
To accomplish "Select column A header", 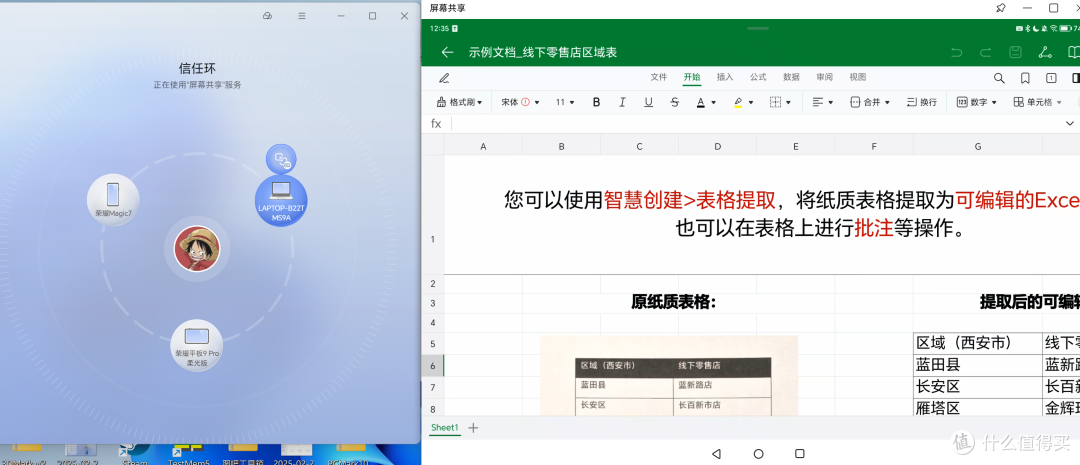I will 483,146.
